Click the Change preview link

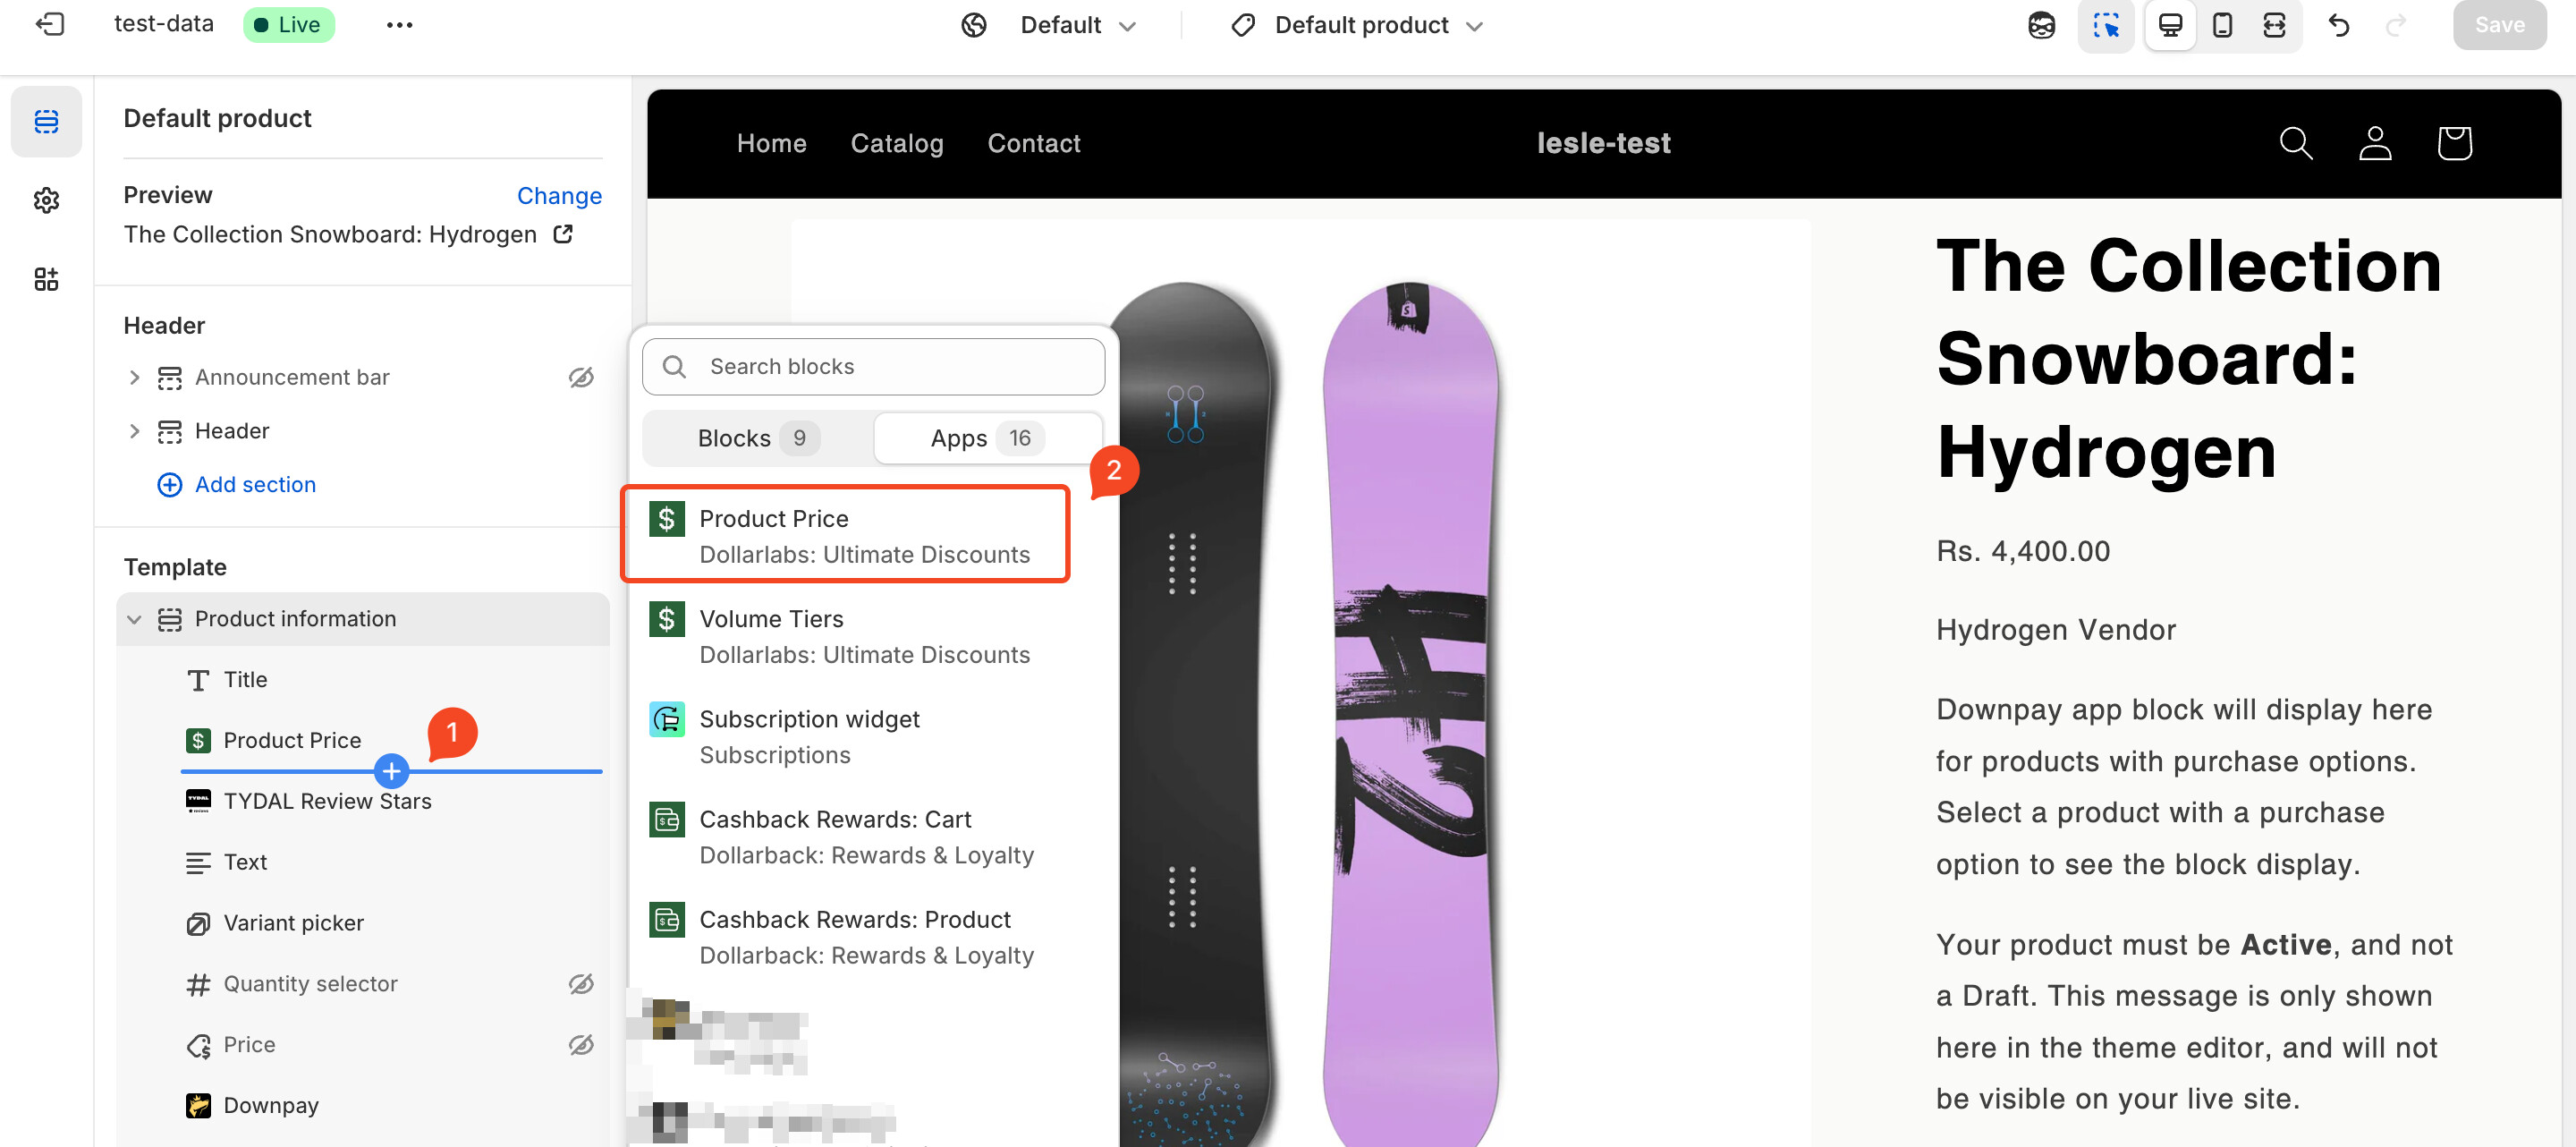pyautogui.click(x=559, y=196)
